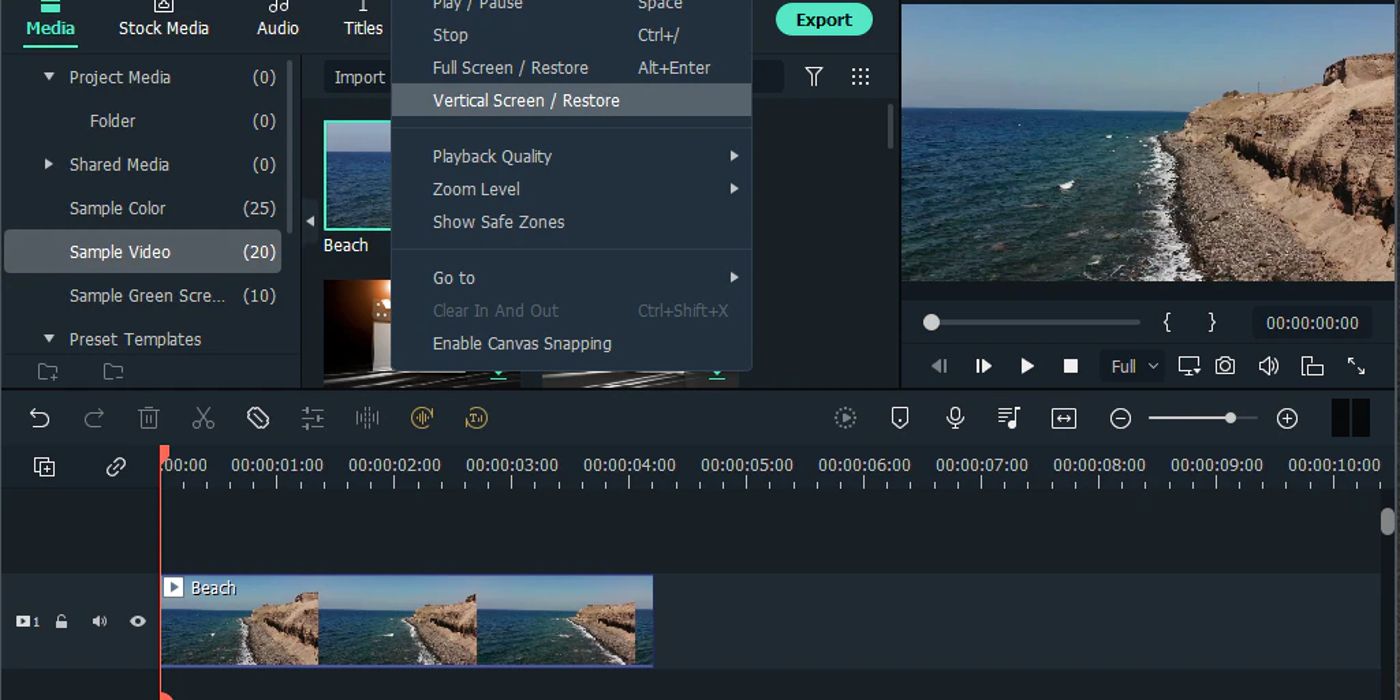Collapse the Project Media tree
The image size is (1400, 700).
[x=49, y=77]
